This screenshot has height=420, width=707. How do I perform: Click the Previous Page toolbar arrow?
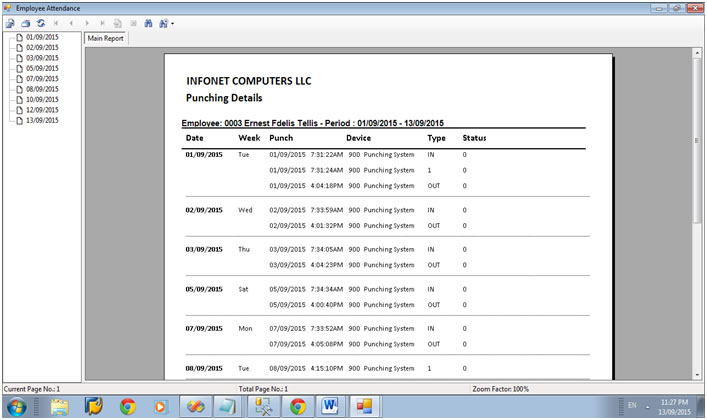[71, 23]
